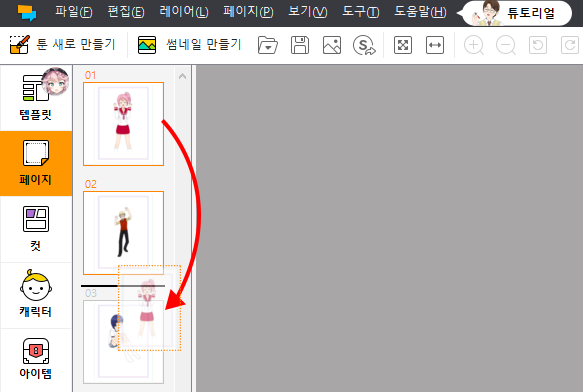
Task: Select page 01 thumbnail
Action: tap(123, 124)
